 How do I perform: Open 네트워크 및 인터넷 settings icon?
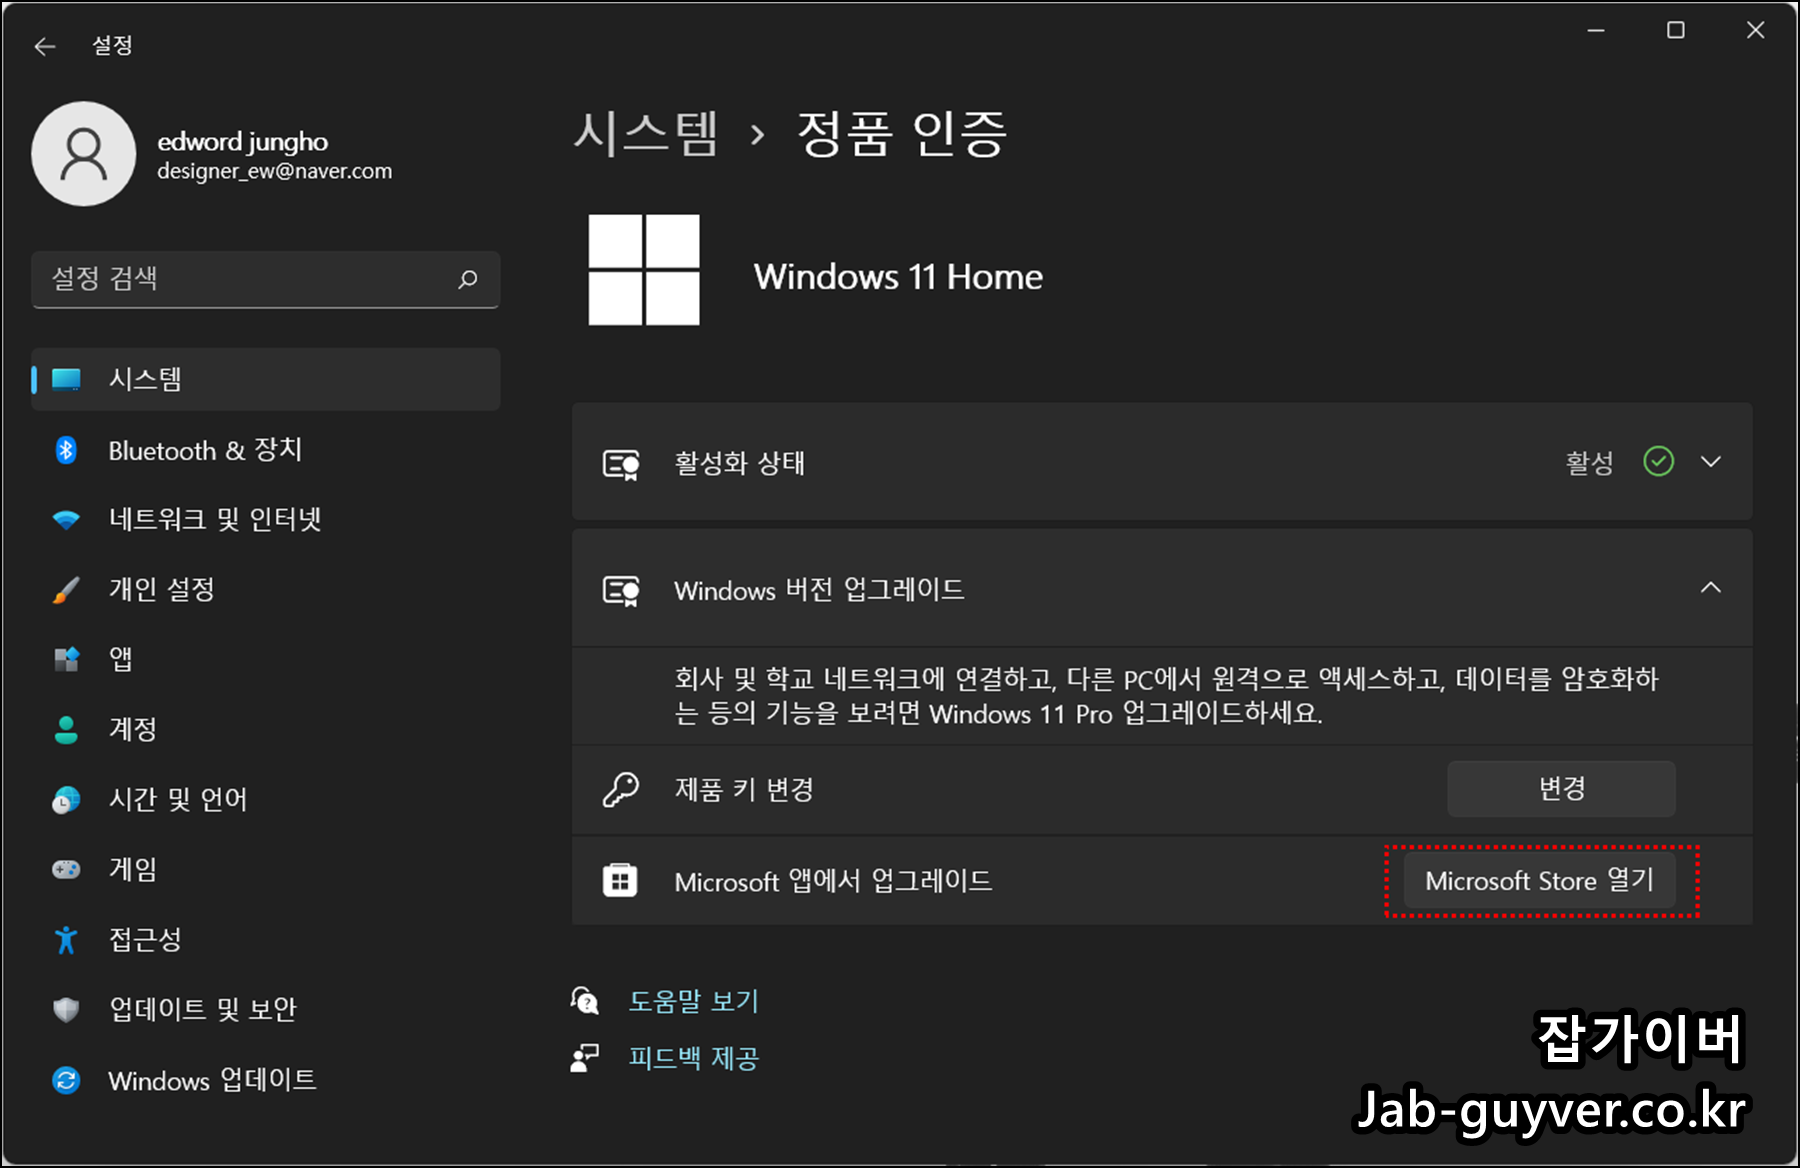[66, 519]
